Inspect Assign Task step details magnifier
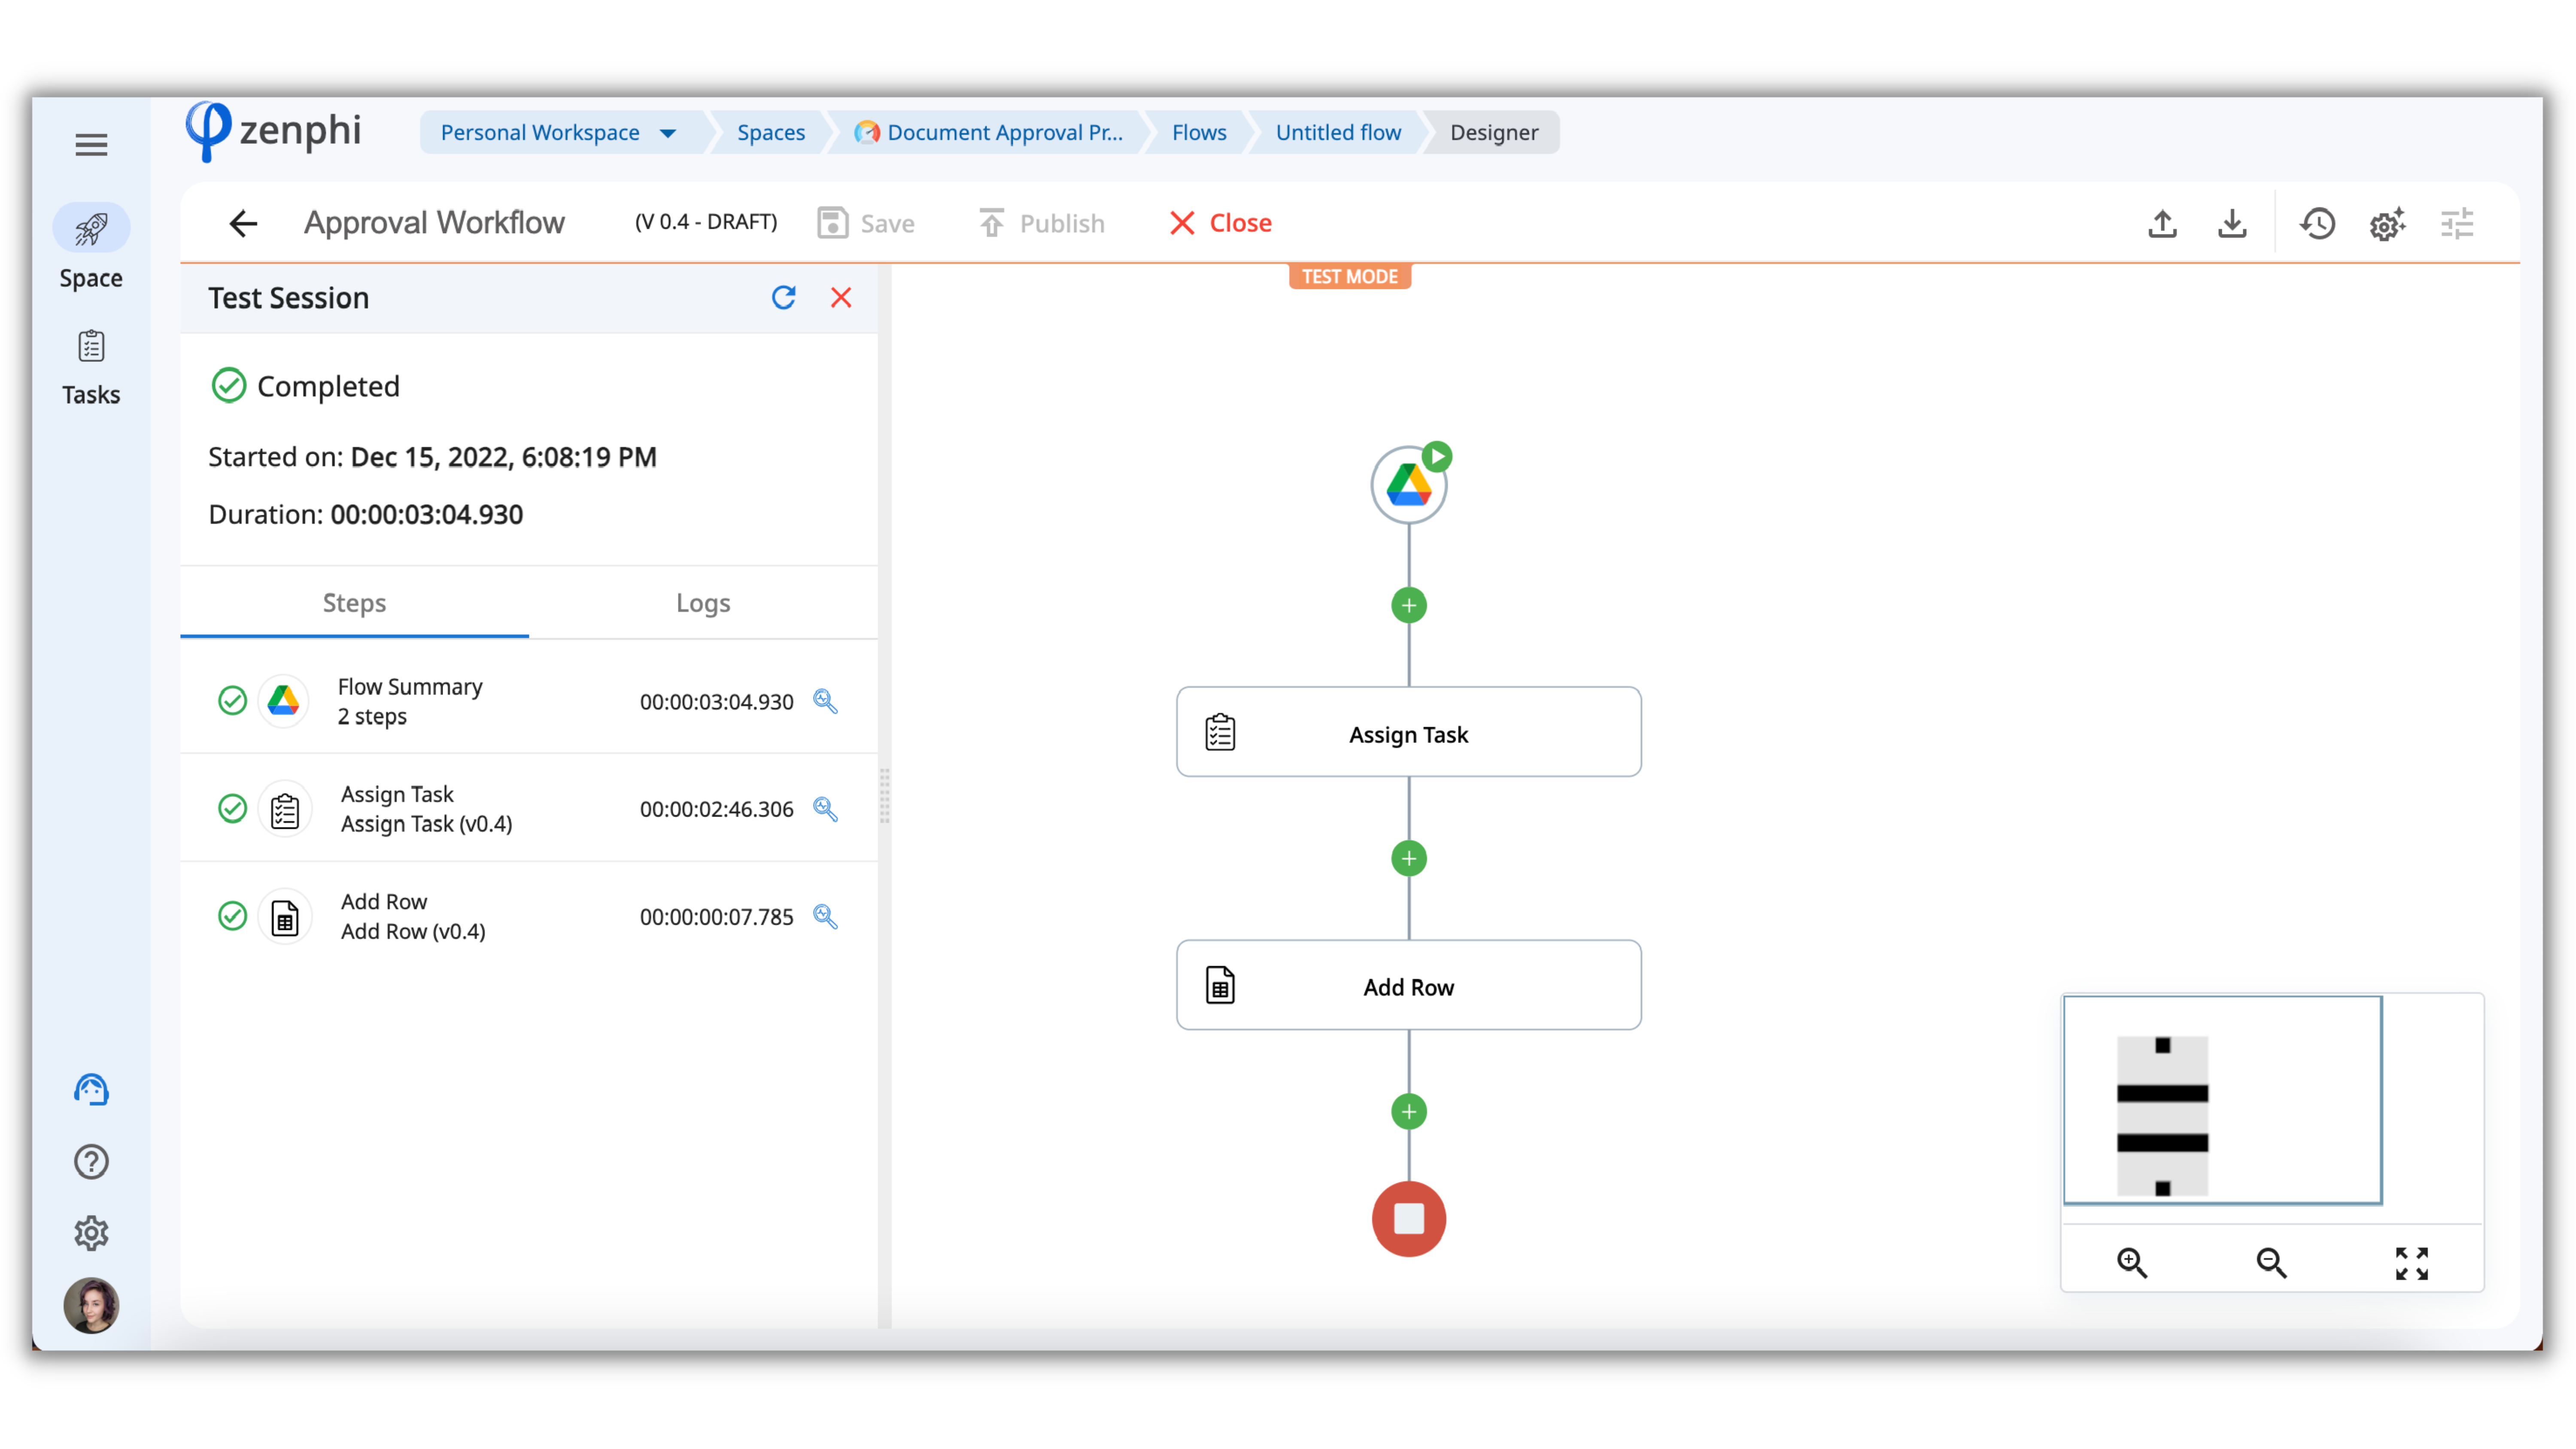 coord(825,808)
